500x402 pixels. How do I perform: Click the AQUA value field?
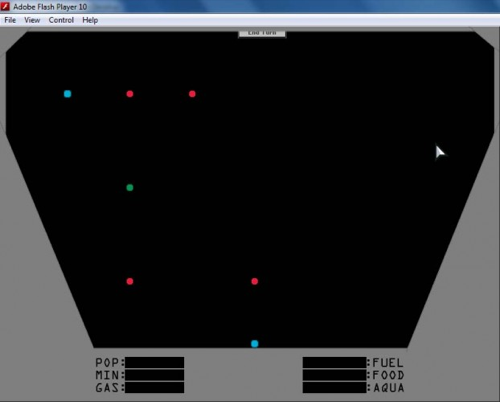click(x=334, y=387)
